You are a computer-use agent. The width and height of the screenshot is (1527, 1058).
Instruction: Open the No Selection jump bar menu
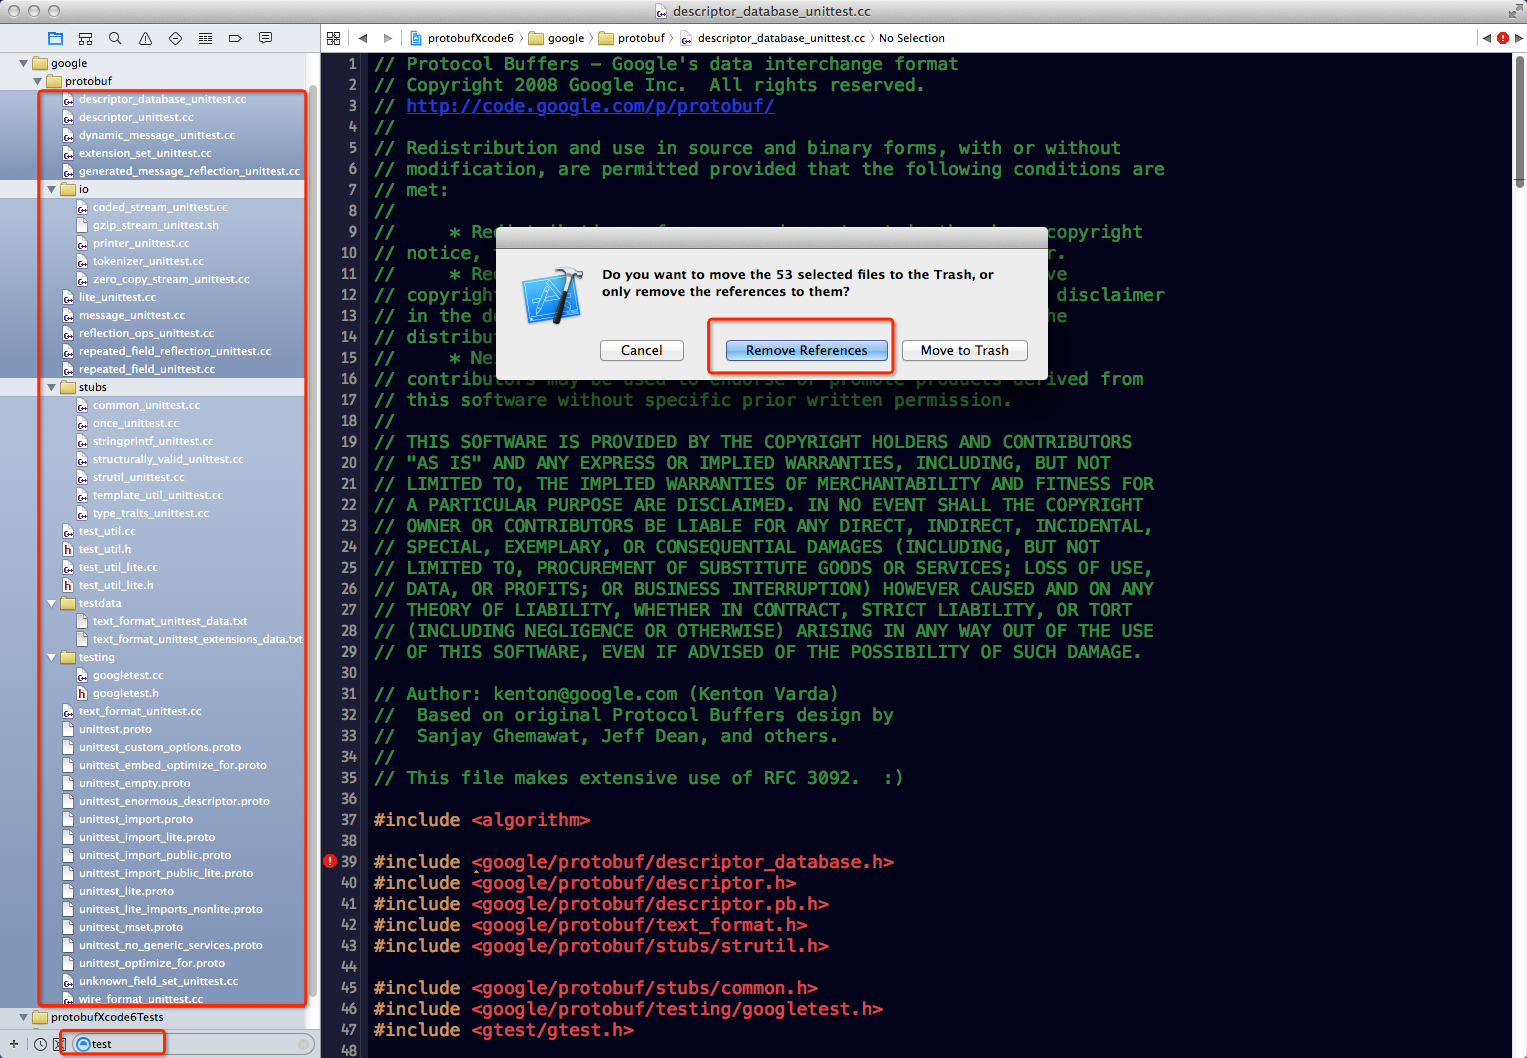point(911,38)
